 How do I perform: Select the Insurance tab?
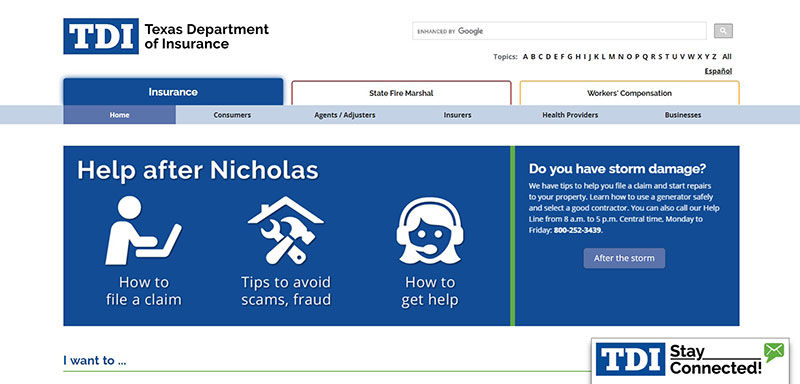coord(173,92)
